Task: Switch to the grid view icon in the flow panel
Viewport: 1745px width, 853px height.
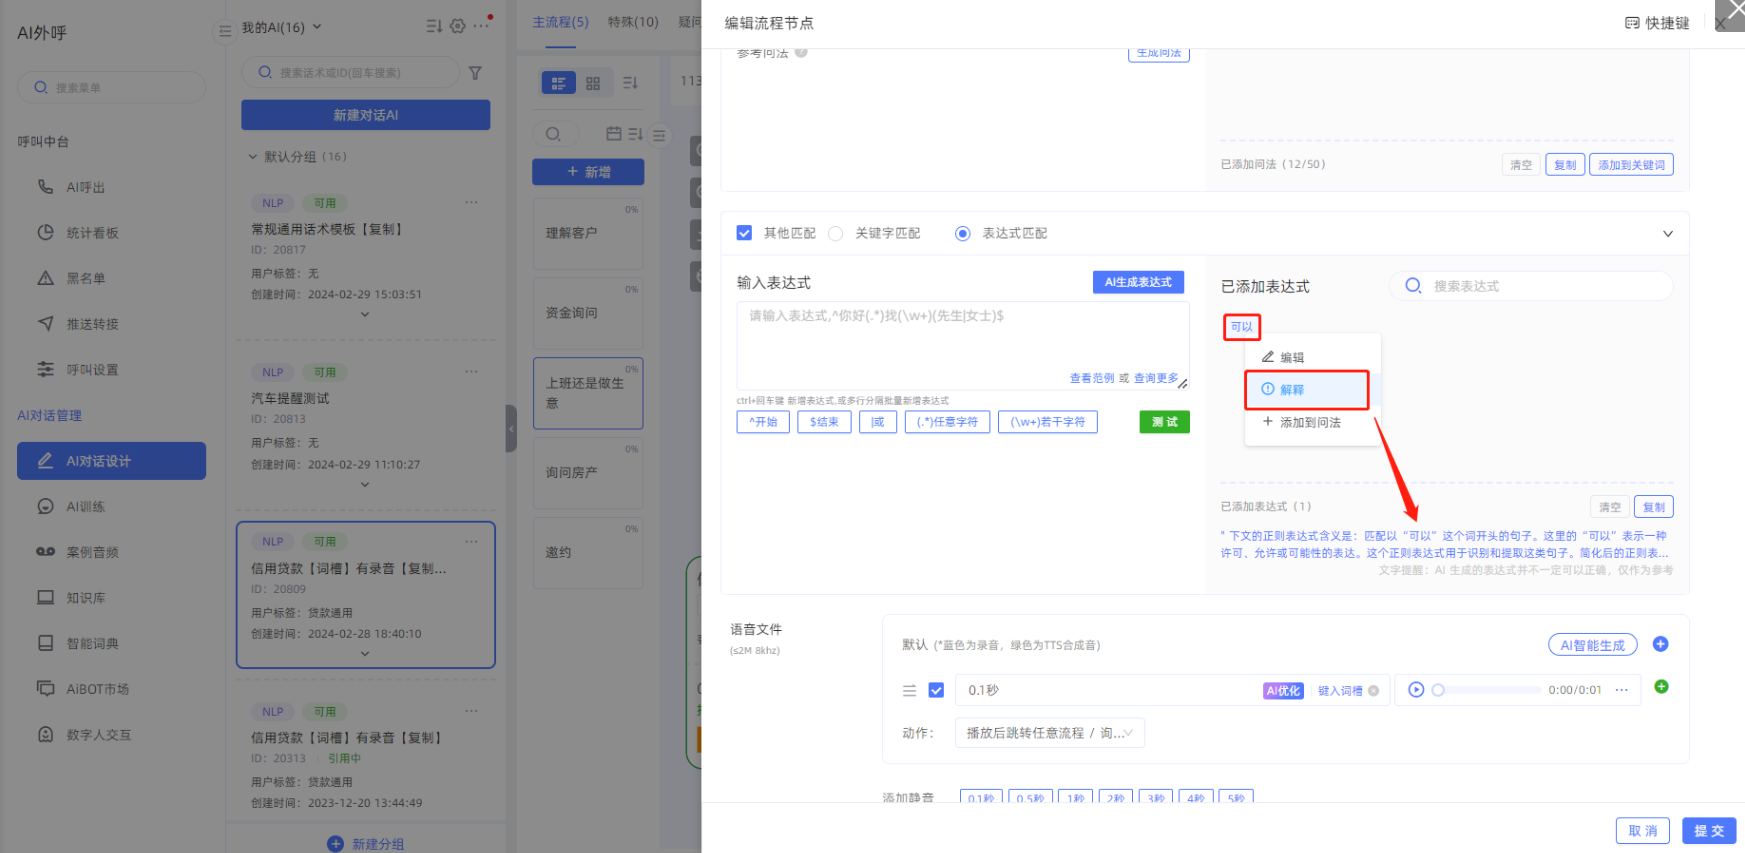Action: pyautogui.click(x=593, y=83)
